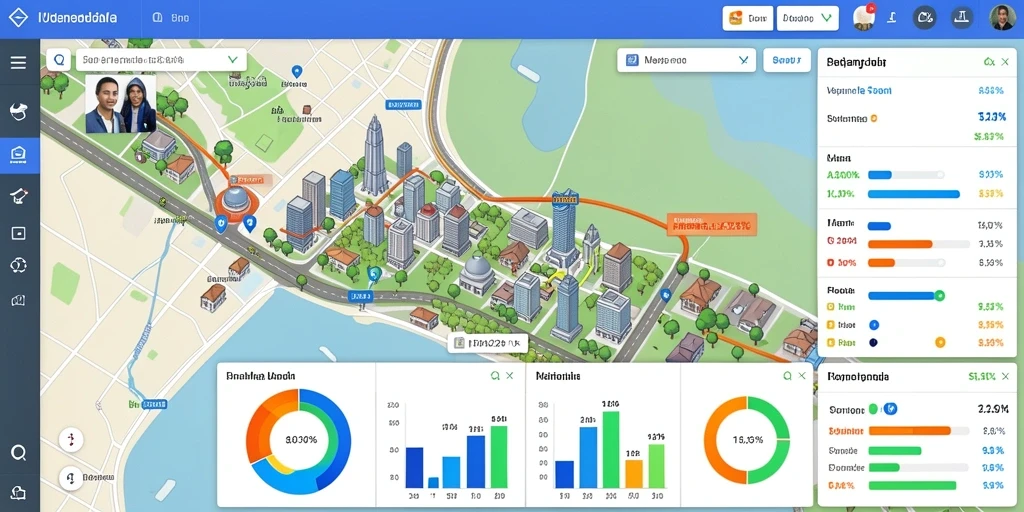Click the folded map icon in left sidebar

coord(18,300)
